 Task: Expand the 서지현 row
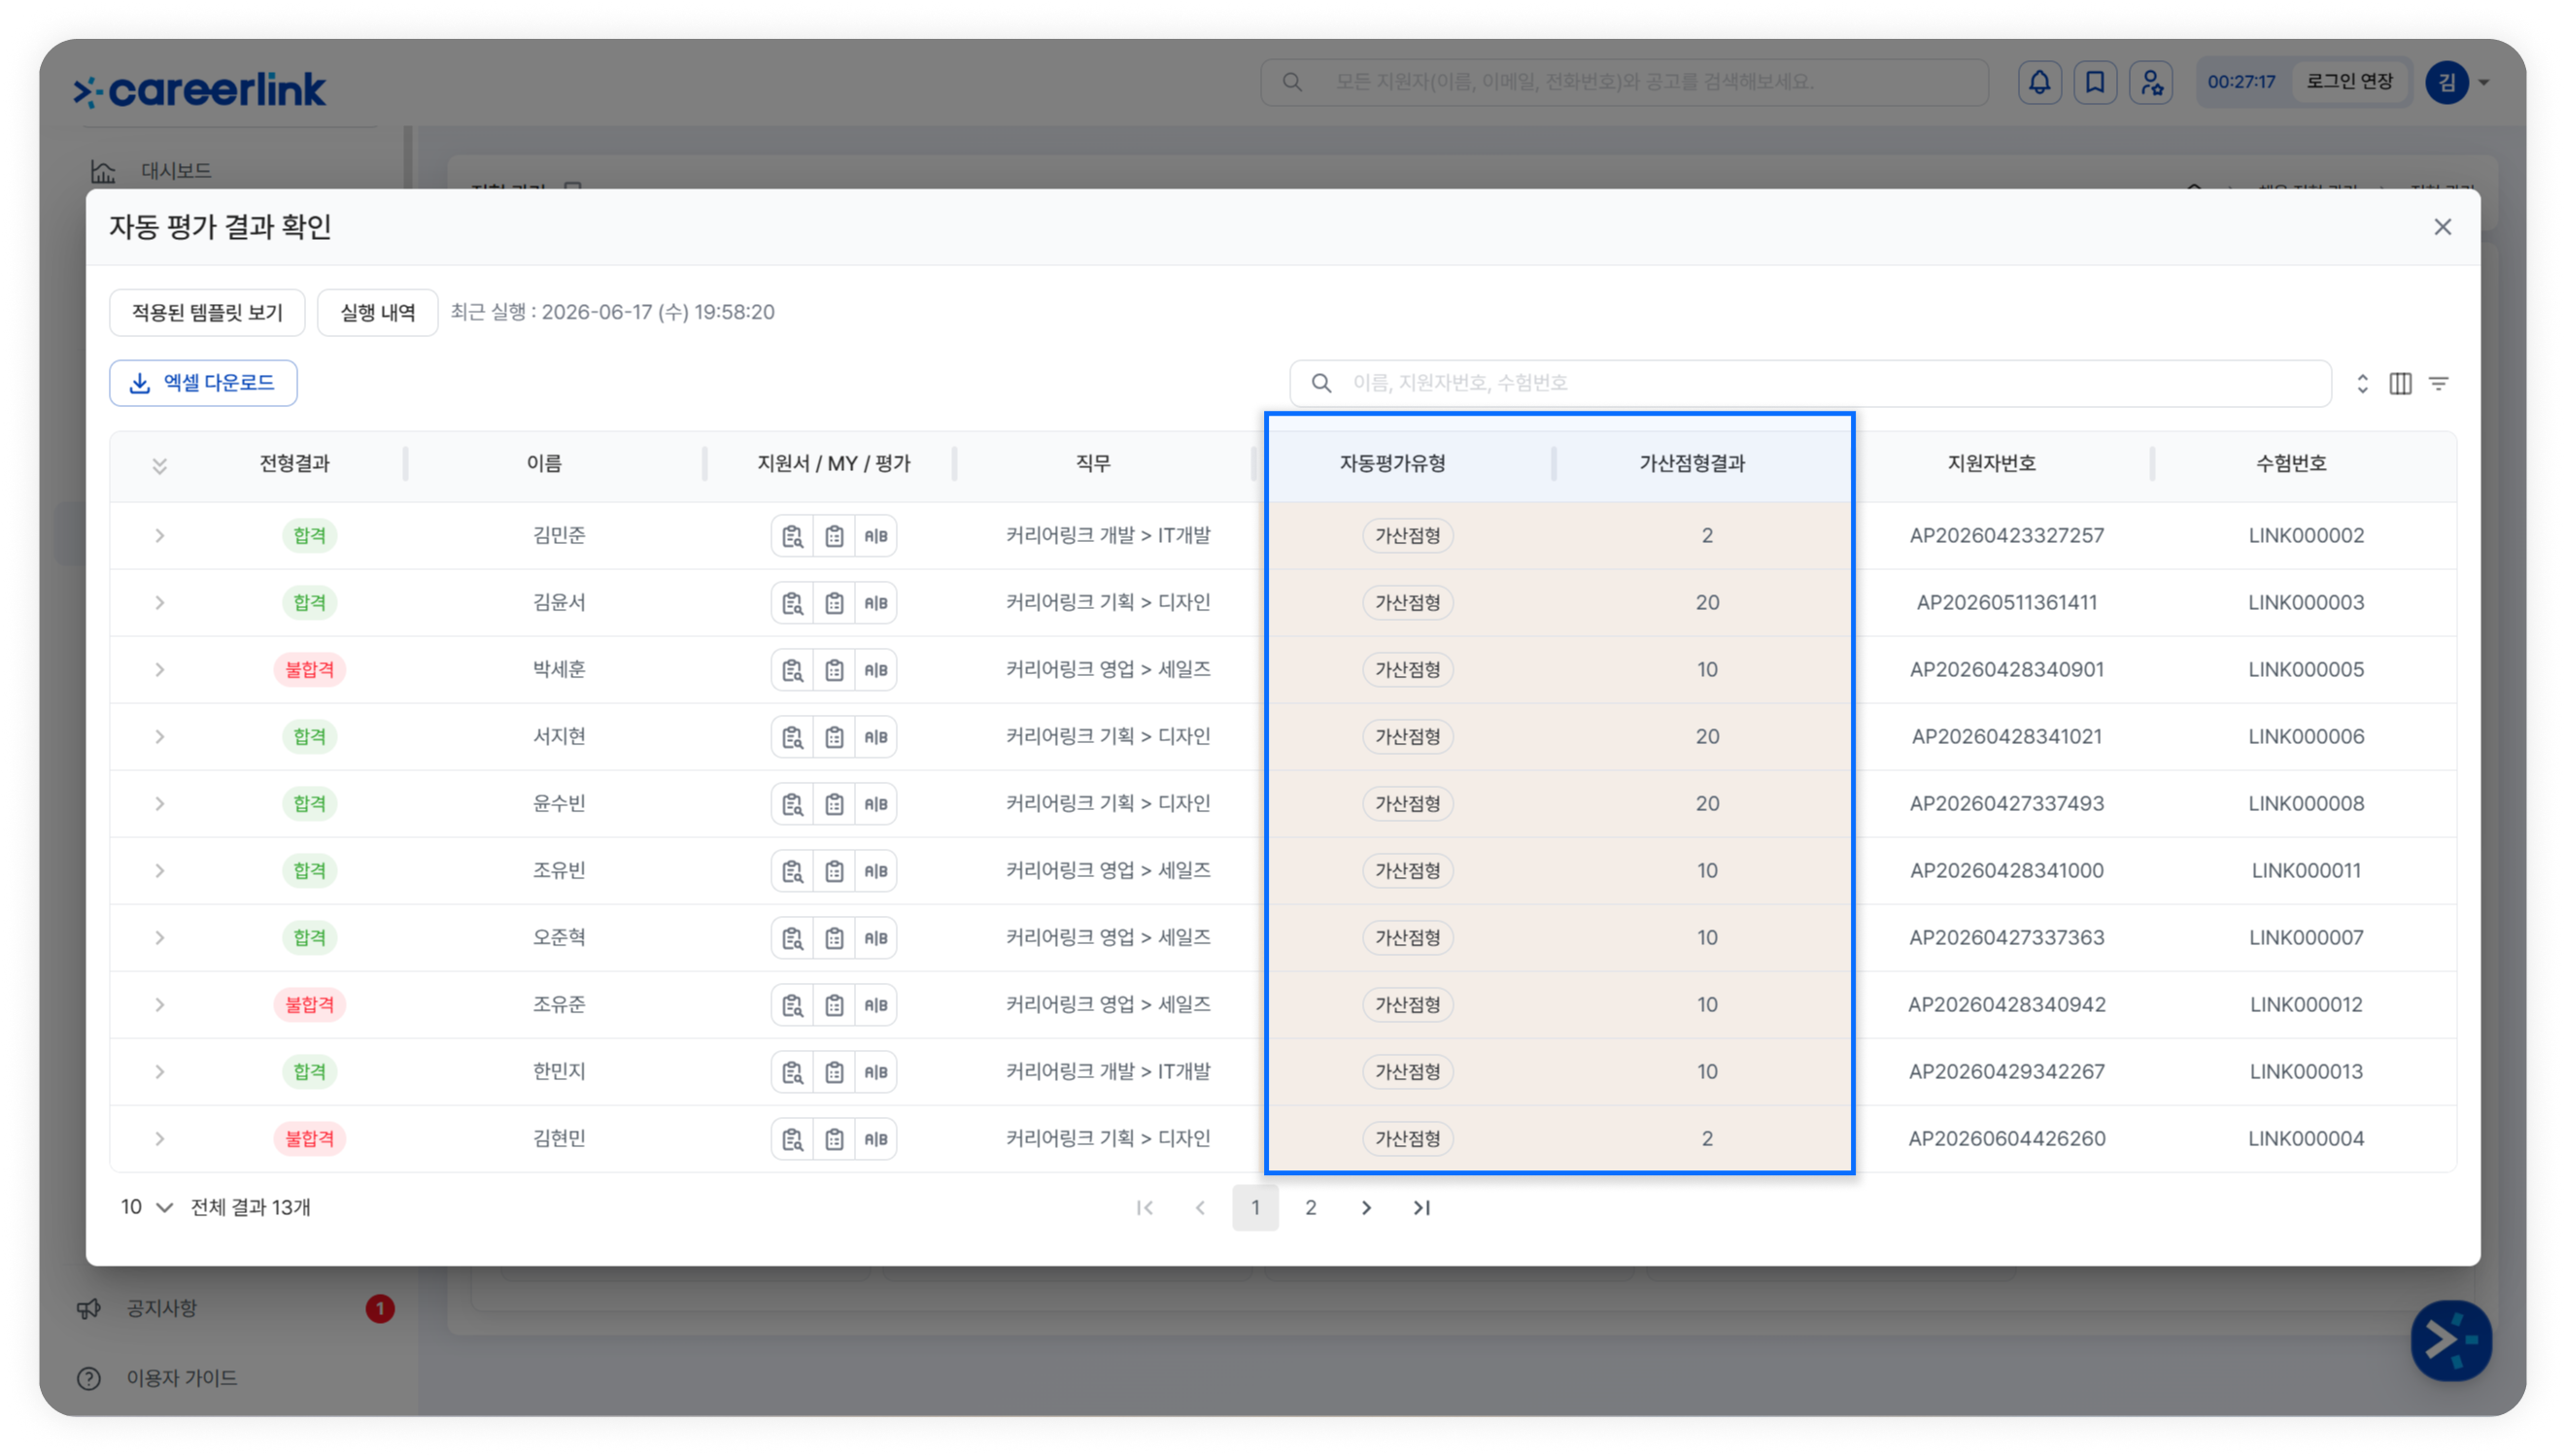pyautogui.click(x=159, y=737)
